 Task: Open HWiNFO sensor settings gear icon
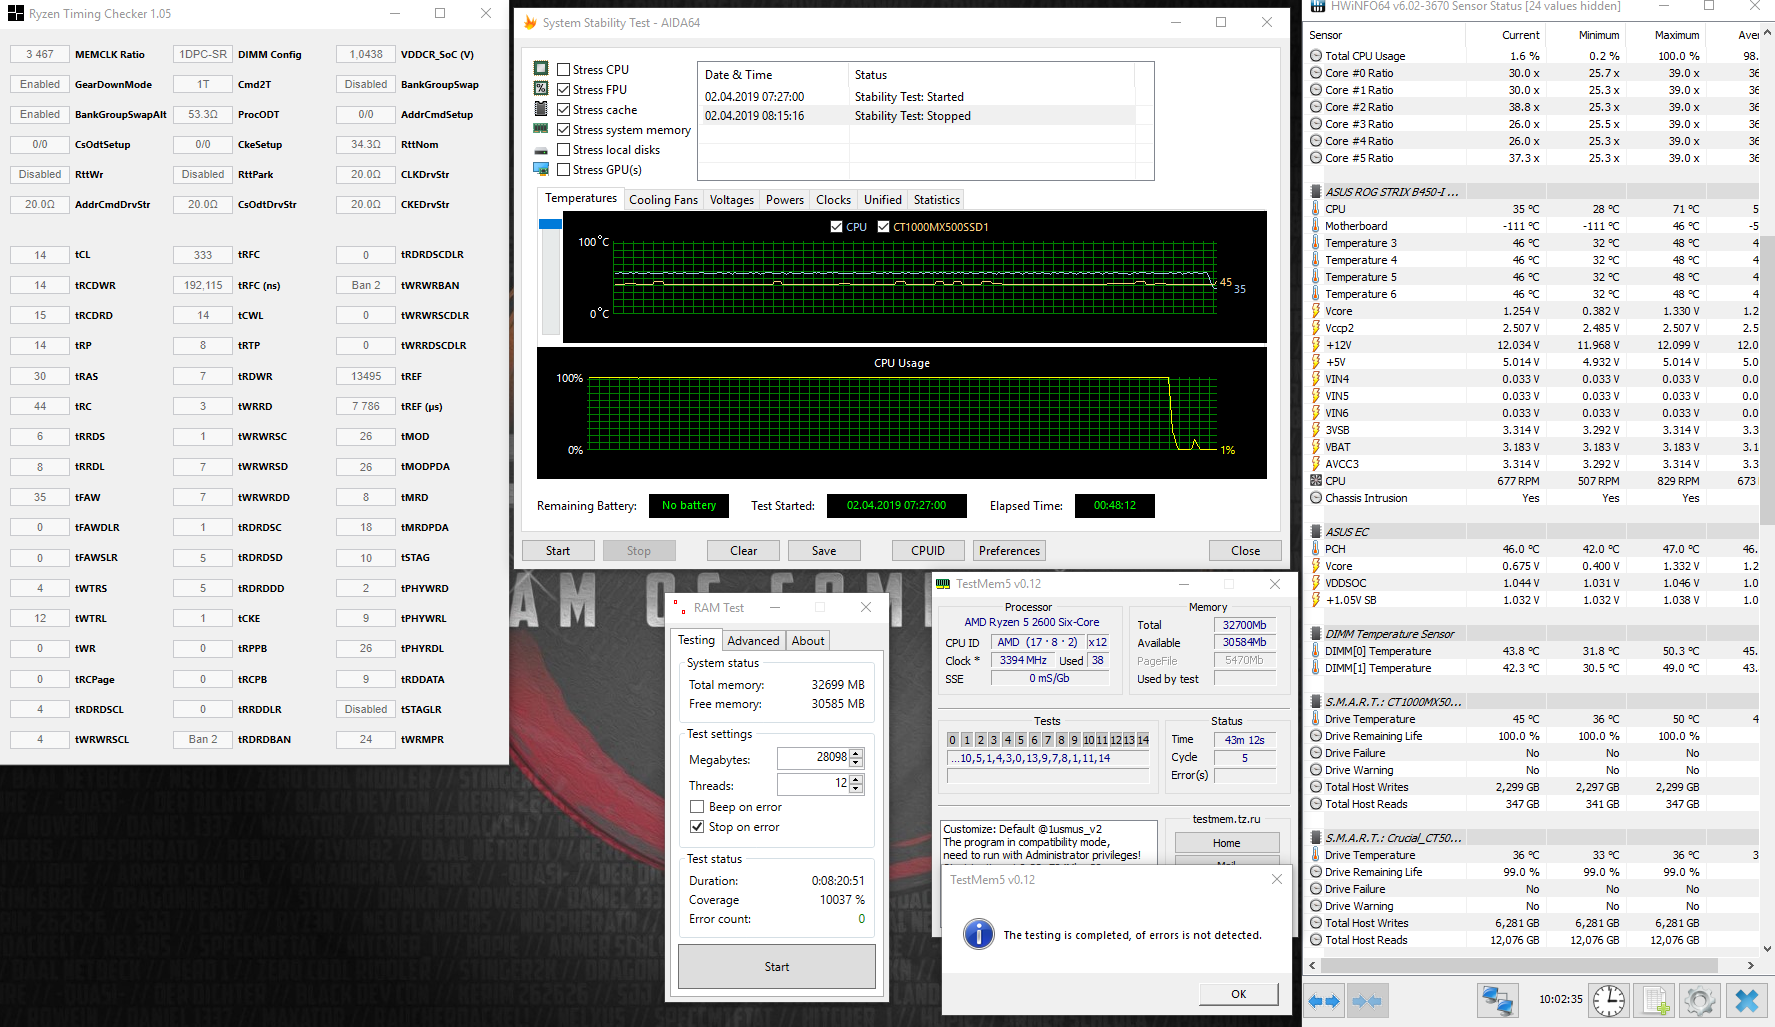point(1700,1001)
